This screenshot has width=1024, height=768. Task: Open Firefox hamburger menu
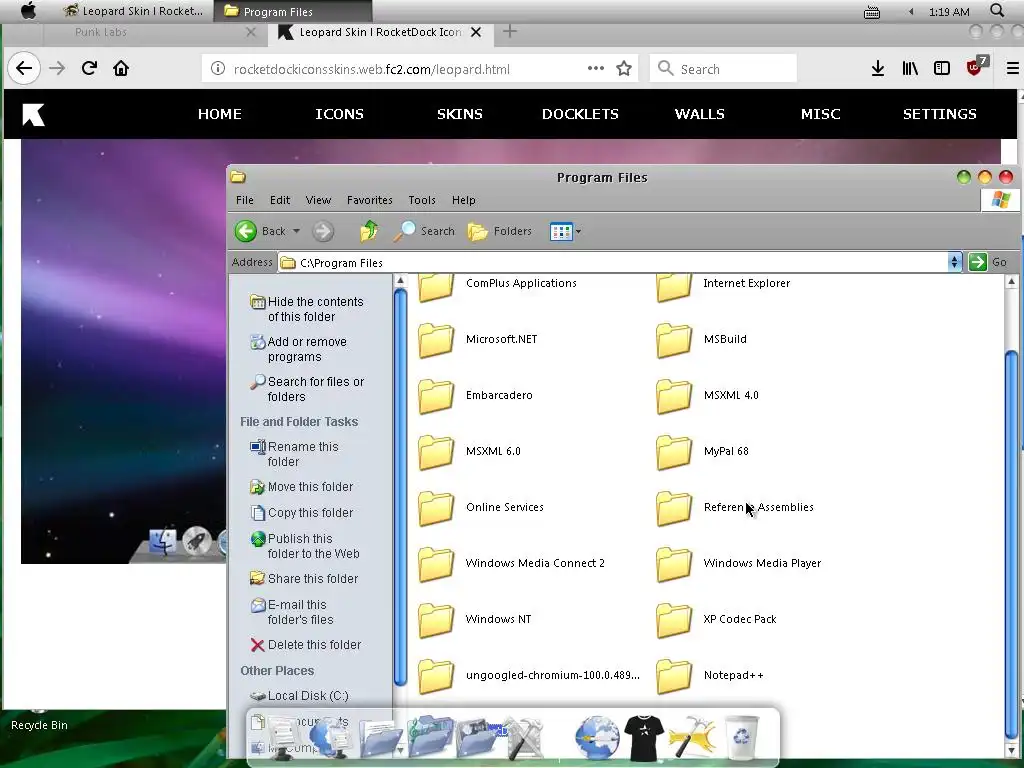[x=1013, y=69]
